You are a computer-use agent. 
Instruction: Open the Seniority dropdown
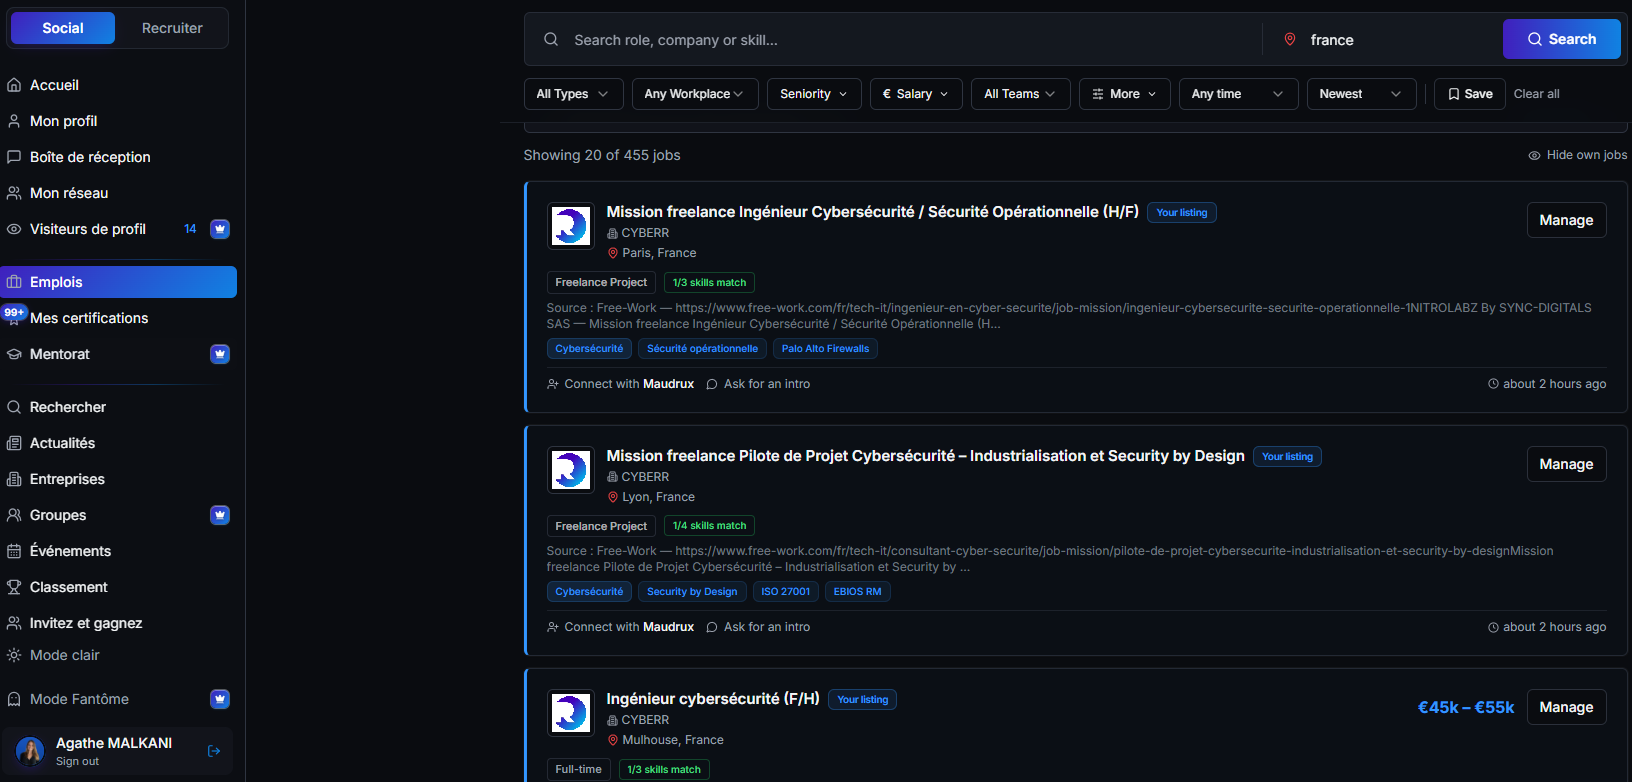[x=814, y=94]
